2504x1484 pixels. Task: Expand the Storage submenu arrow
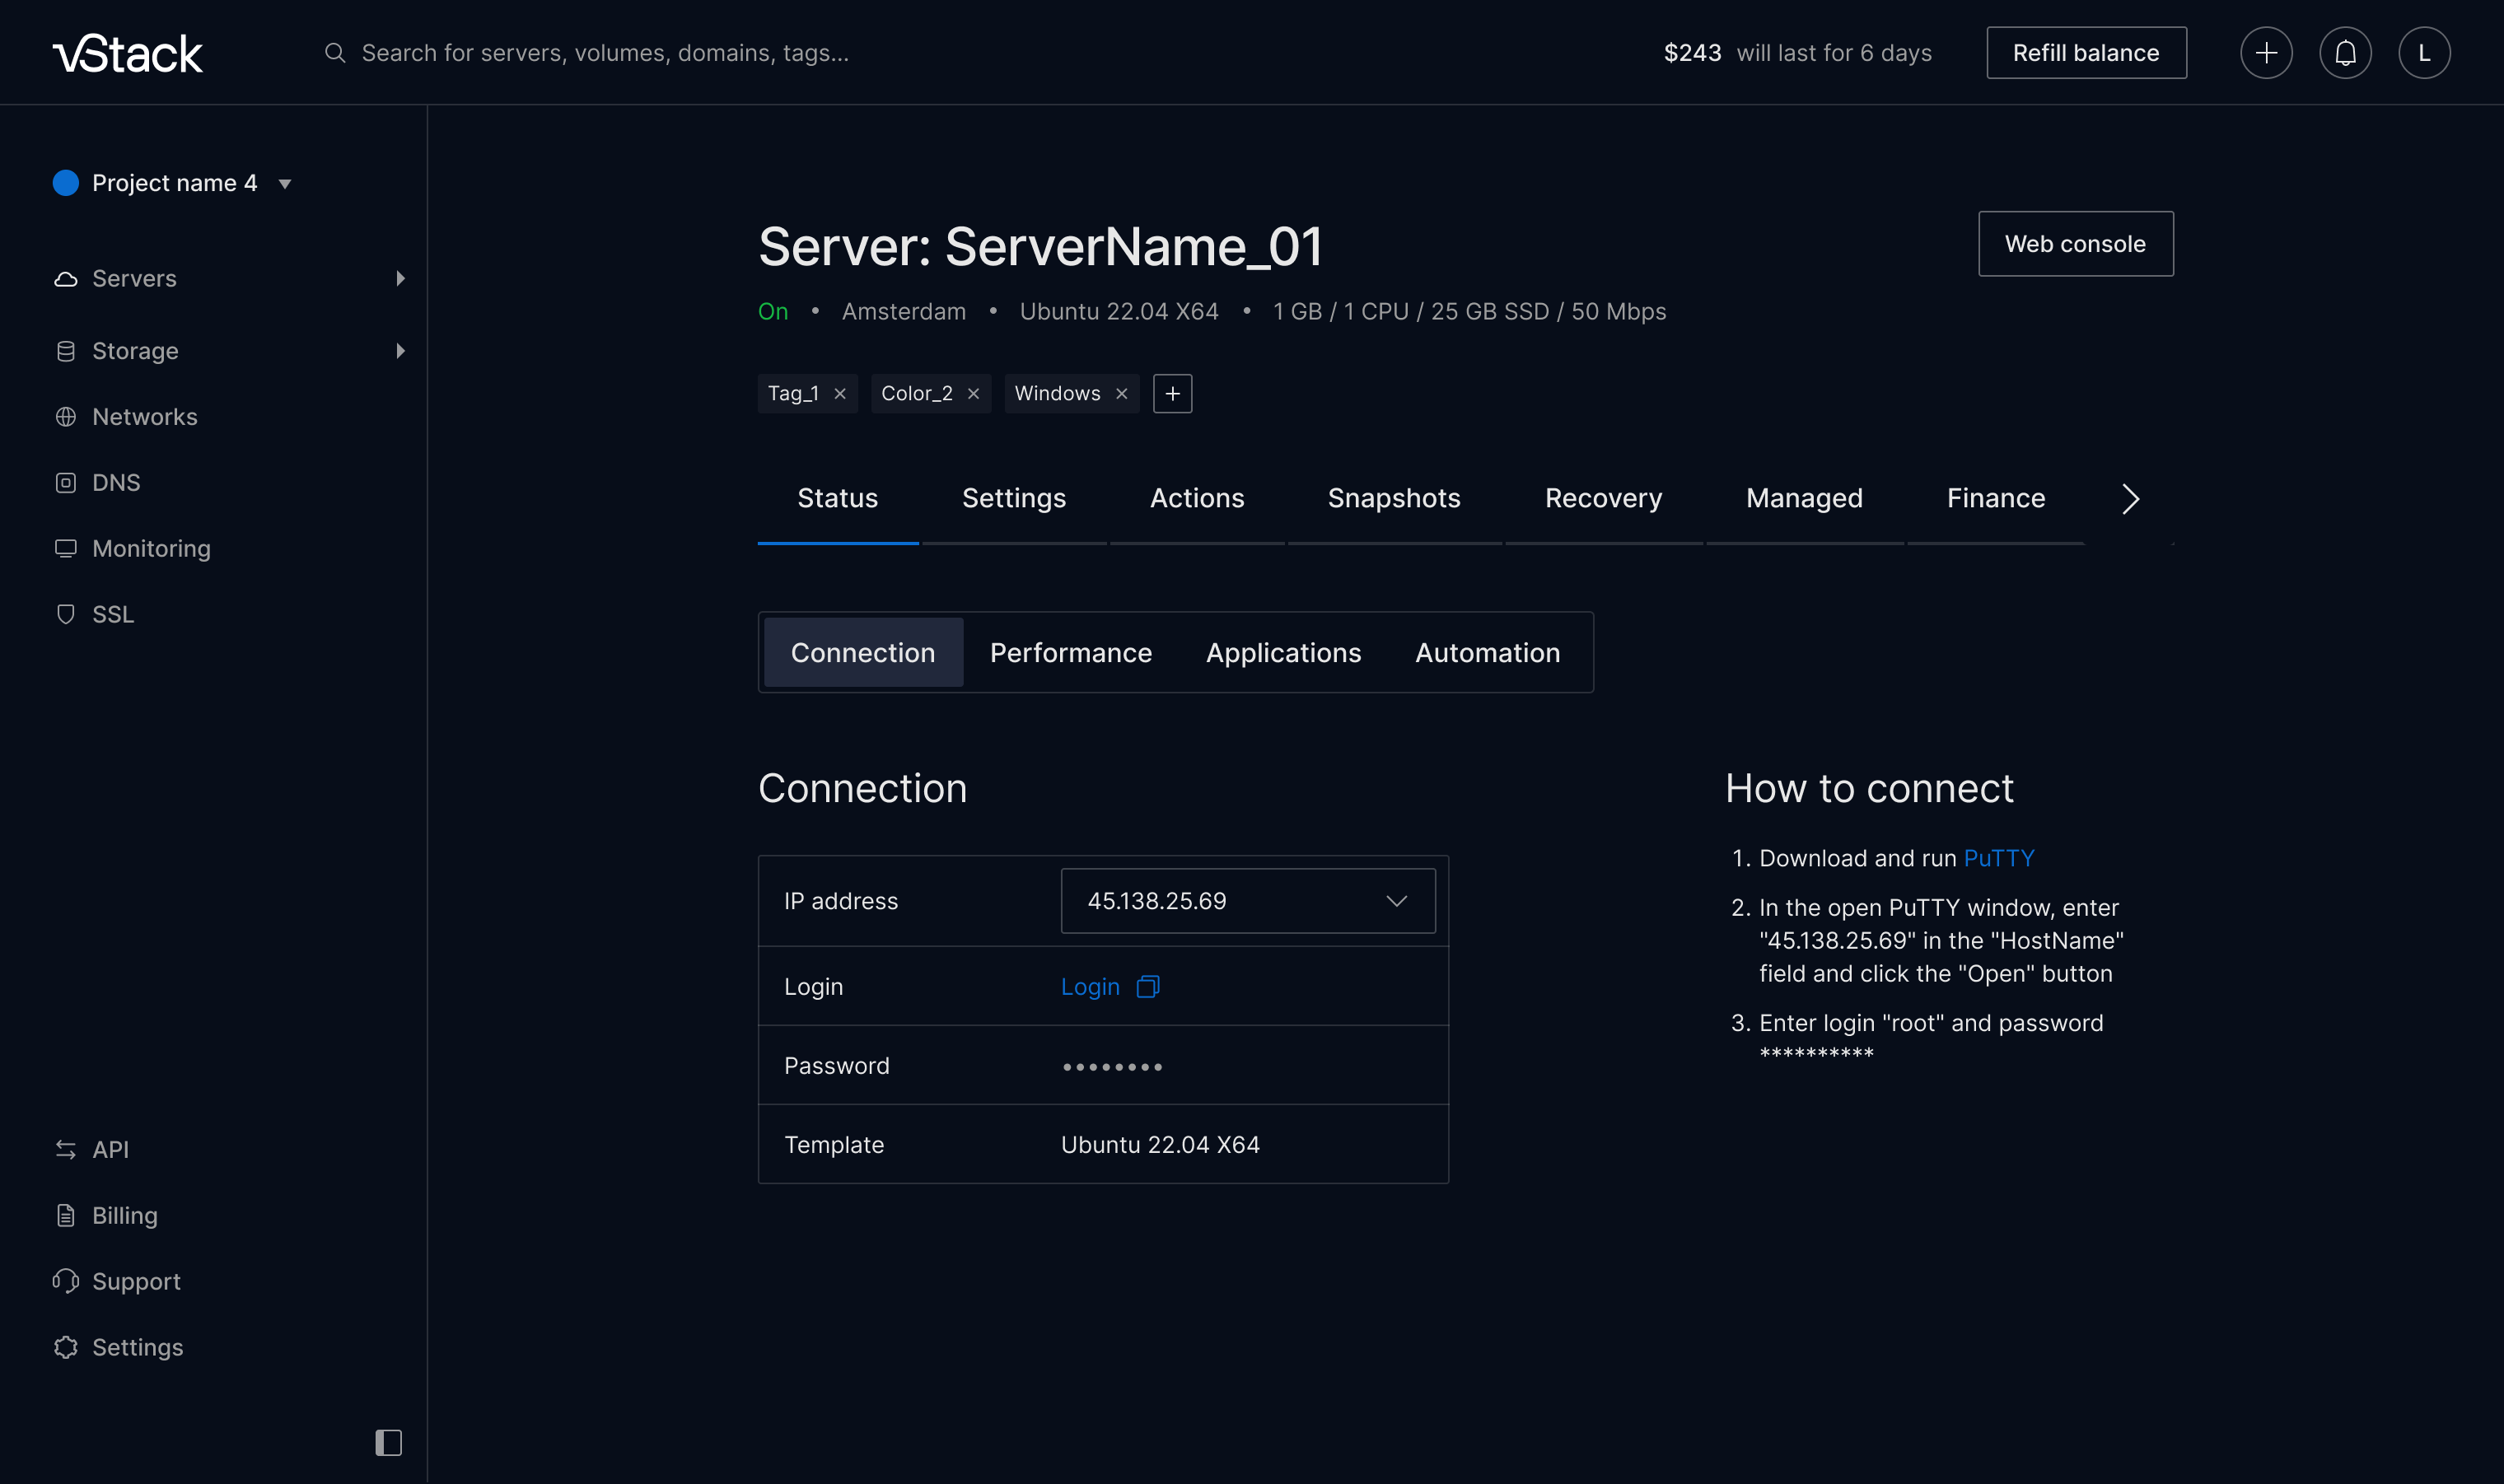pyautogui.click(x=401, y=351)
